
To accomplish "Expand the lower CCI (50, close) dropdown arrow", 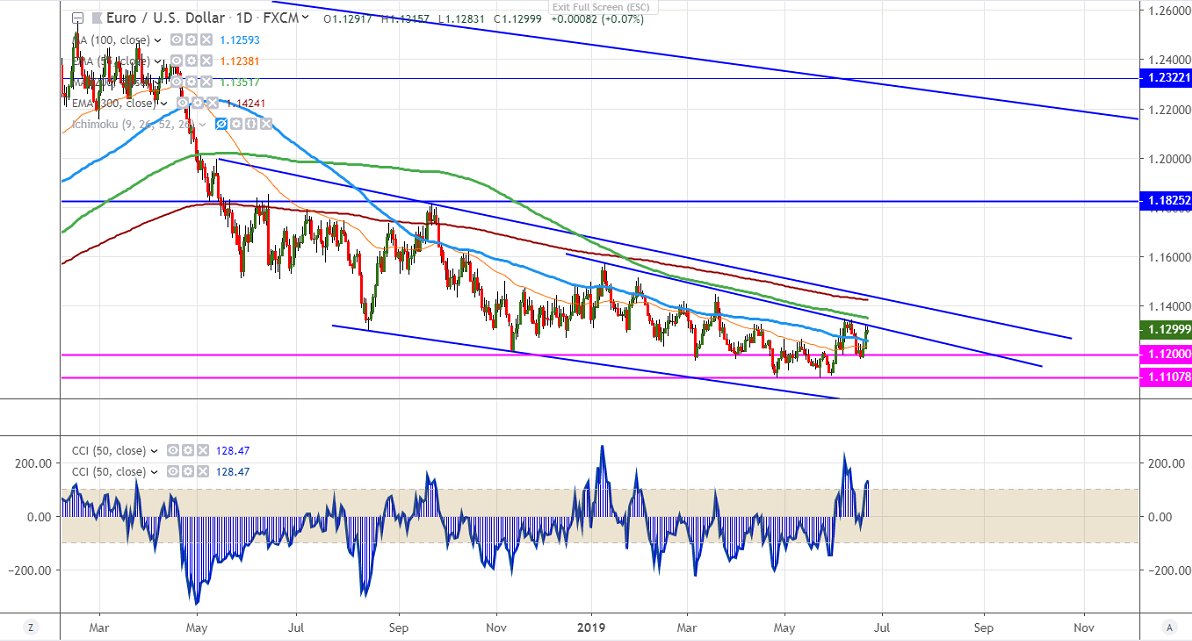I will coord(154,473).
